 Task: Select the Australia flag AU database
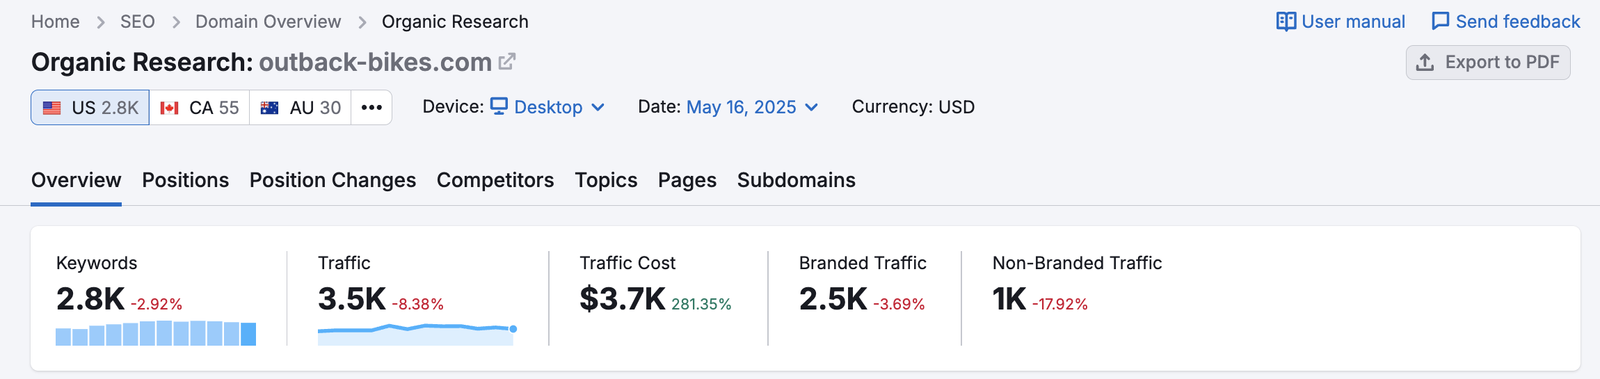click(x=300, y=107)
